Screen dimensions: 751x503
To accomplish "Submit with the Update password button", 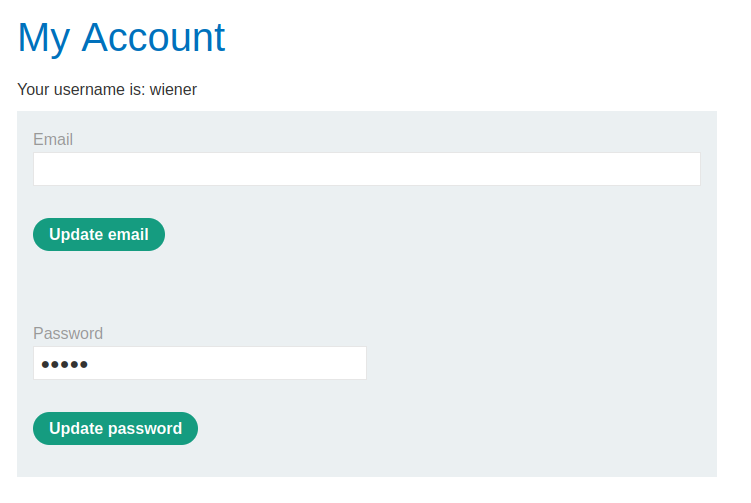I will [115, 428].
